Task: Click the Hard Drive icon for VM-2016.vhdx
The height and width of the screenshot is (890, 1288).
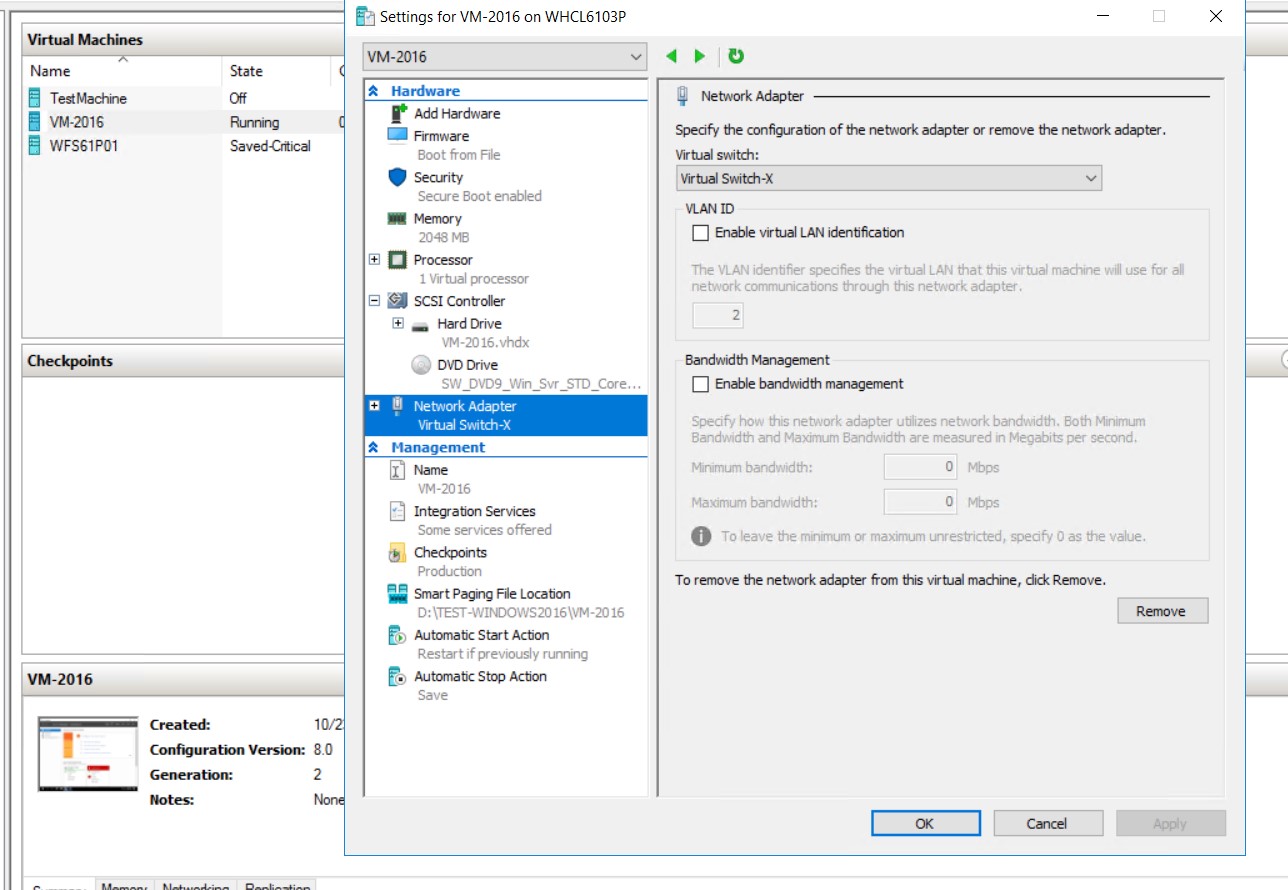Action: [x=420, y=323]
